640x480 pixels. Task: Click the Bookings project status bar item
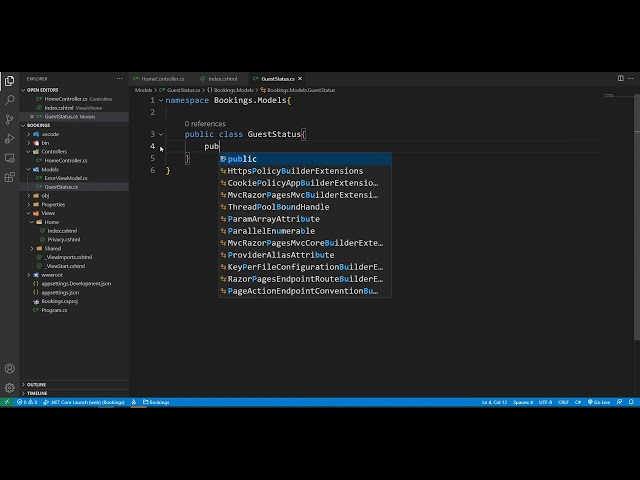(x=156, y=402)
